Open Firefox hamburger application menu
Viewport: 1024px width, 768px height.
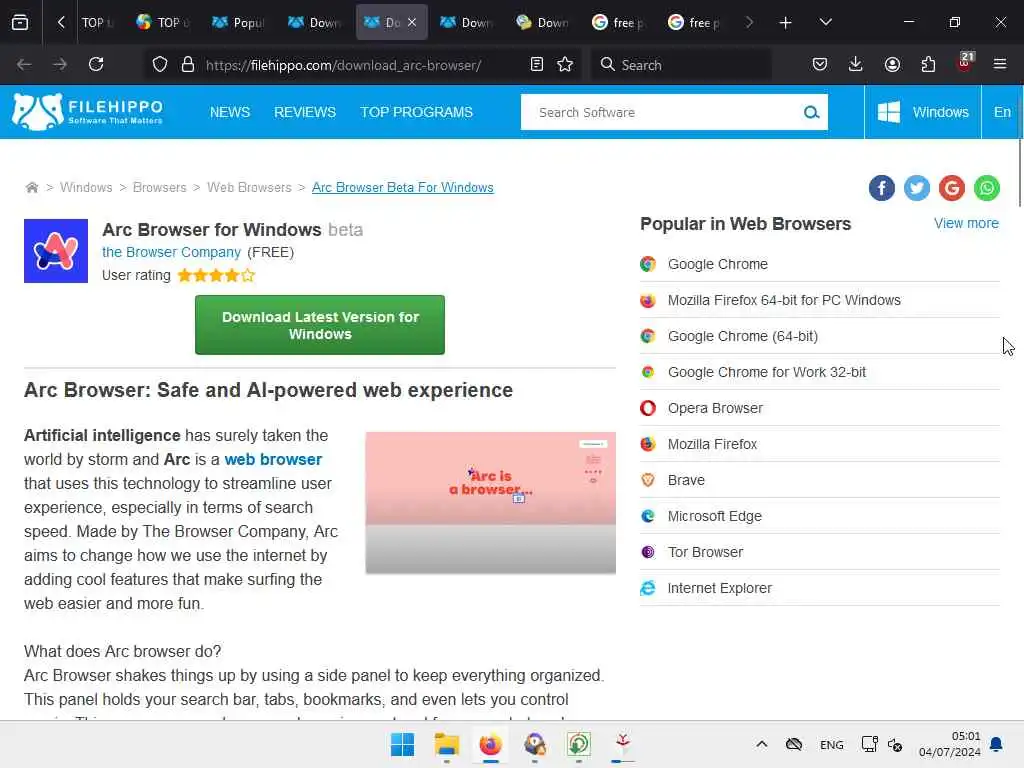(1000, 64)
